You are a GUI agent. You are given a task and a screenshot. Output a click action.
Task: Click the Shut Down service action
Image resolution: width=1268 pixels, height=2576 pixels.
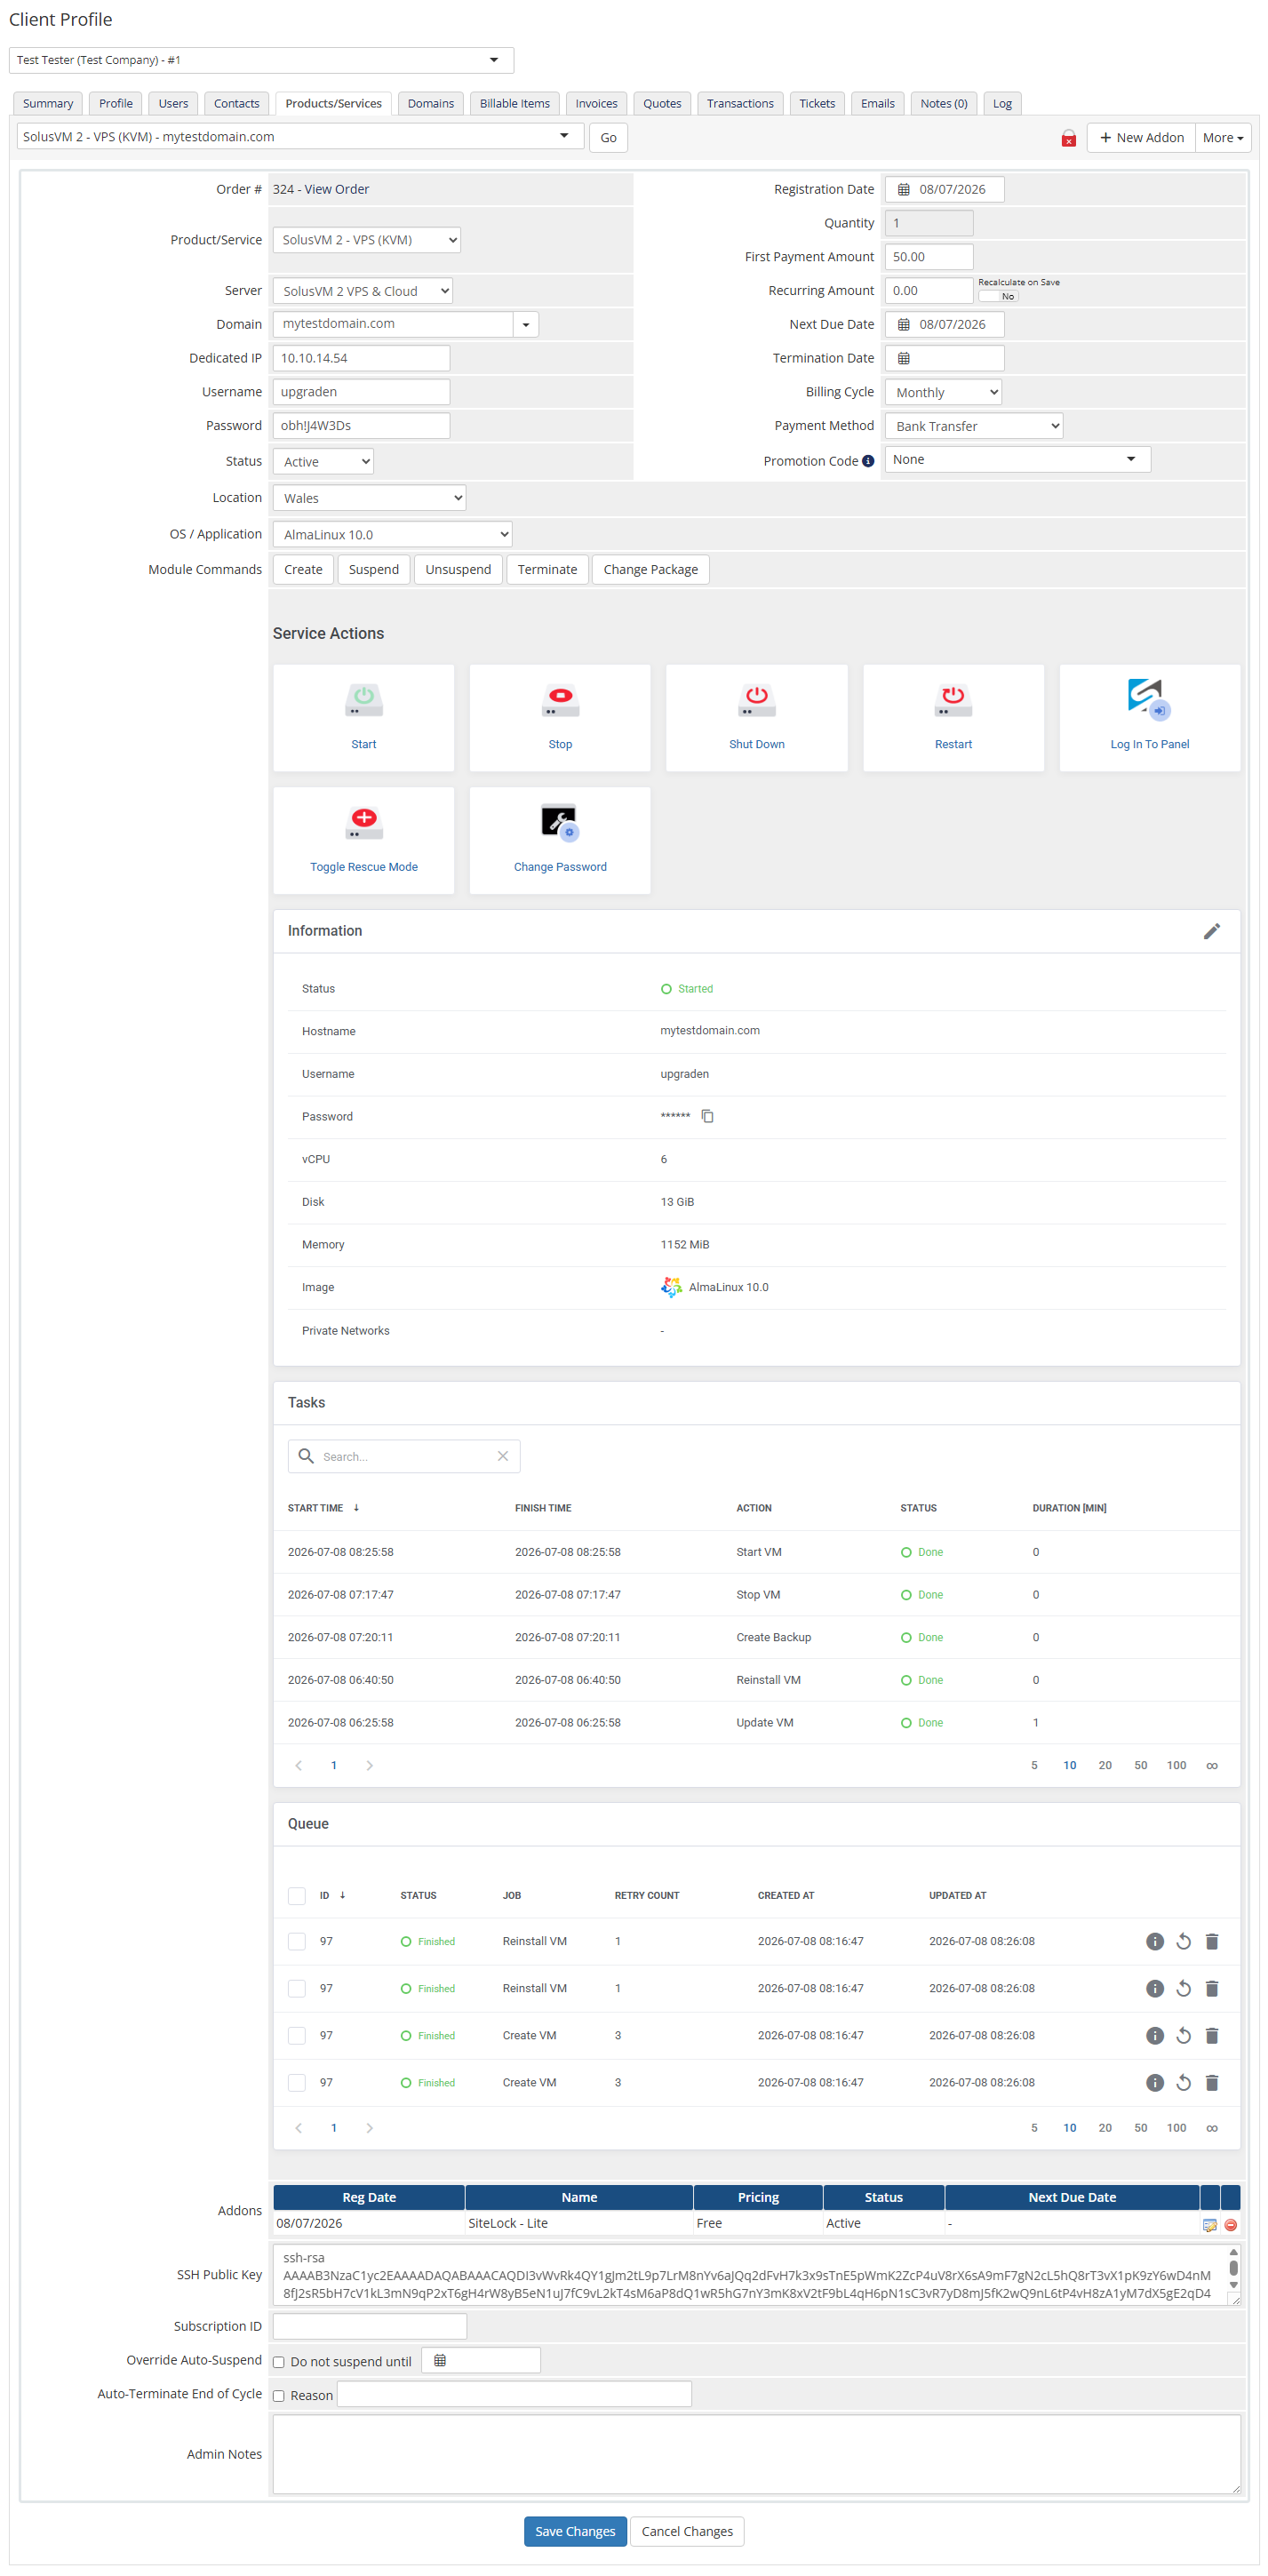pos(756,717)
